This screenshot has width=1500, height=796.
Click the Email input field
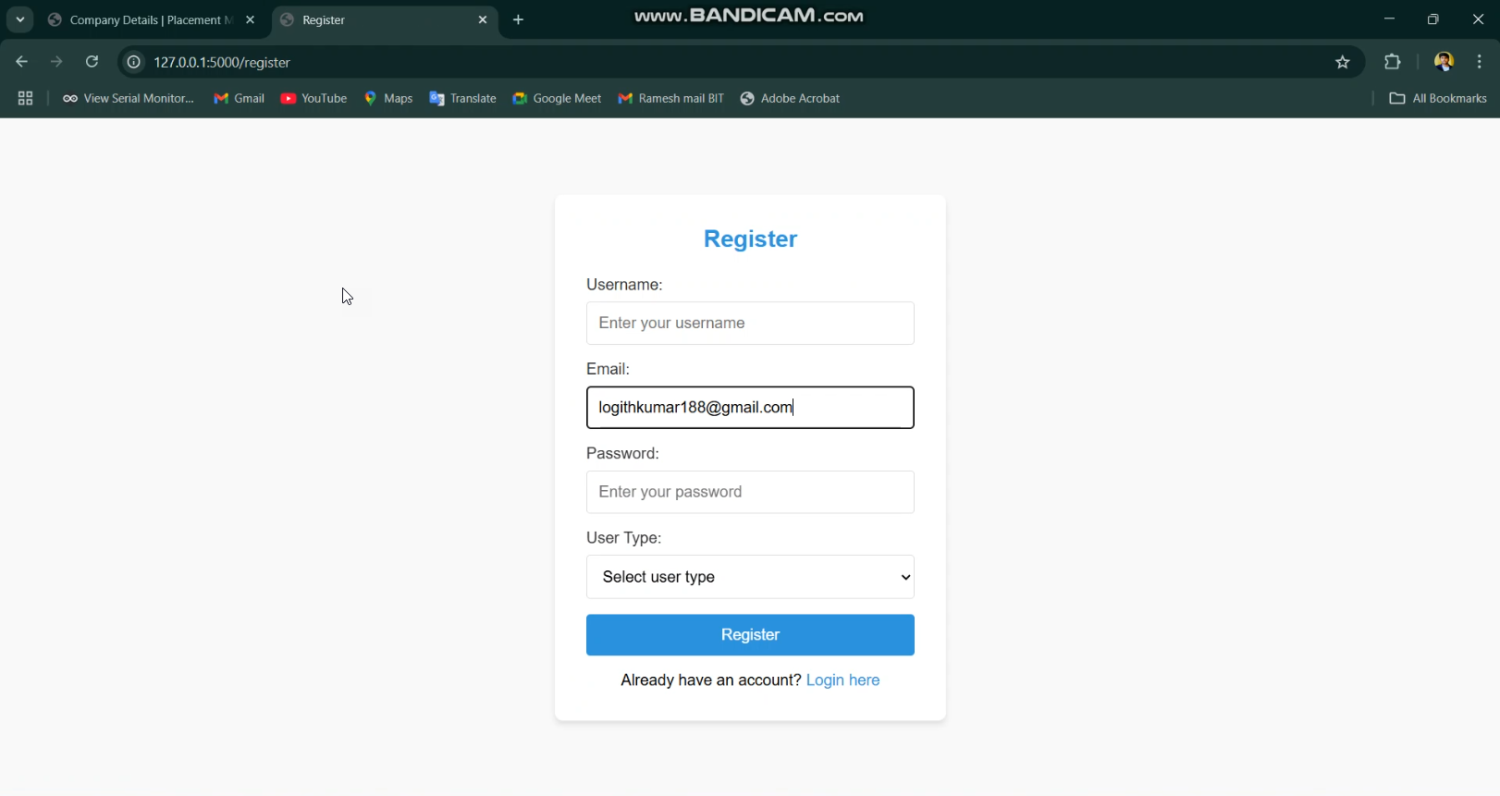750,407
